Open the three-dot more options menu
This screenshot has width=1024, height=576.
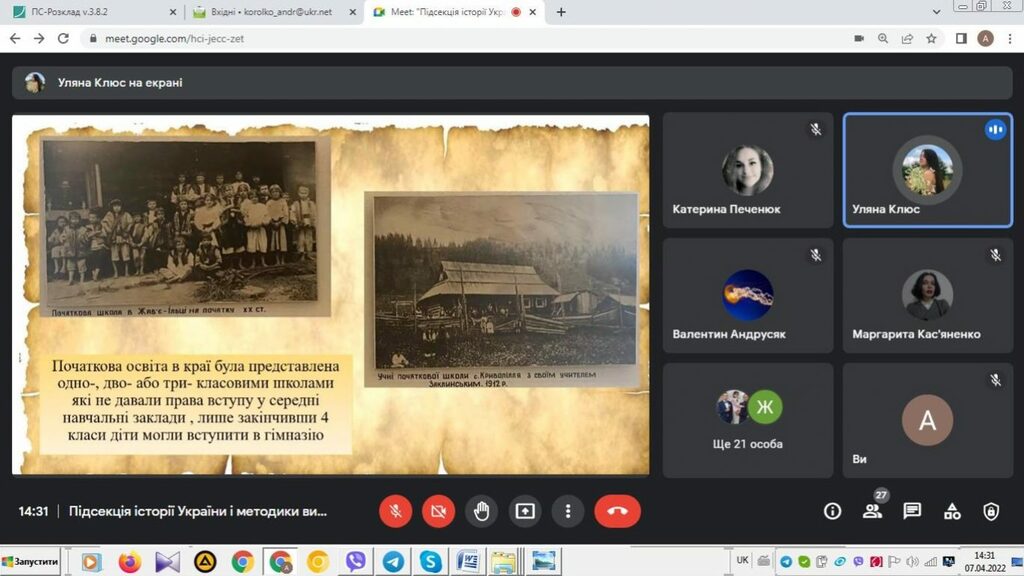pyautogui.click(x=568, y=511)
